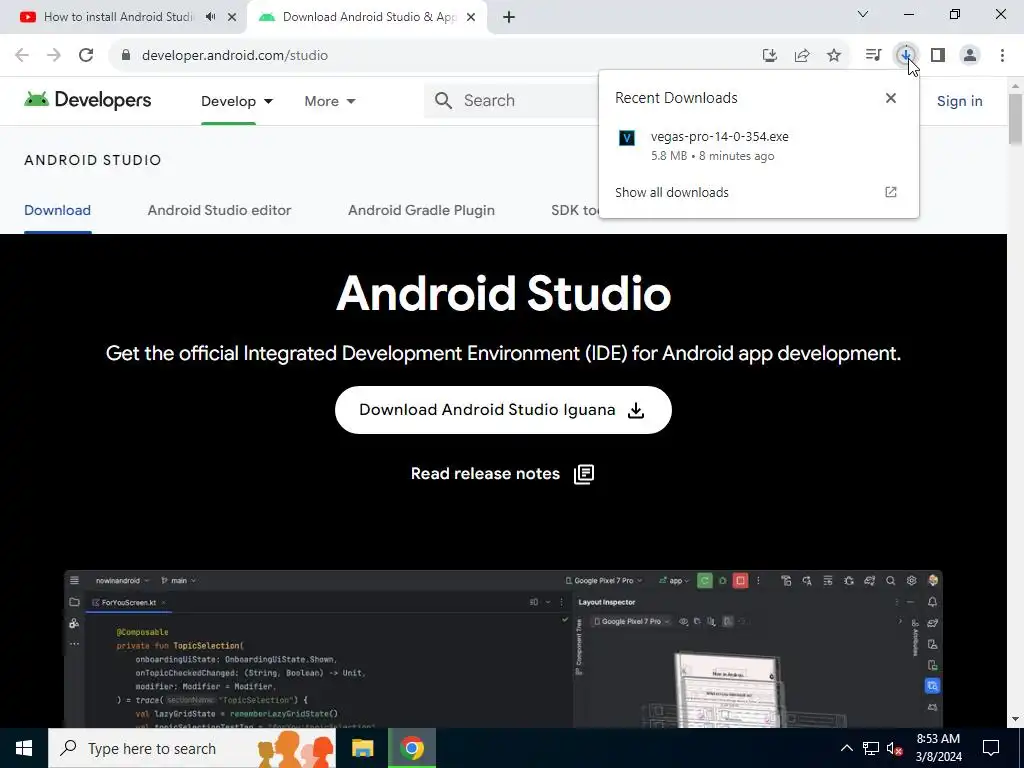Bookmark this page with star icon

click(x=834, y=55)
